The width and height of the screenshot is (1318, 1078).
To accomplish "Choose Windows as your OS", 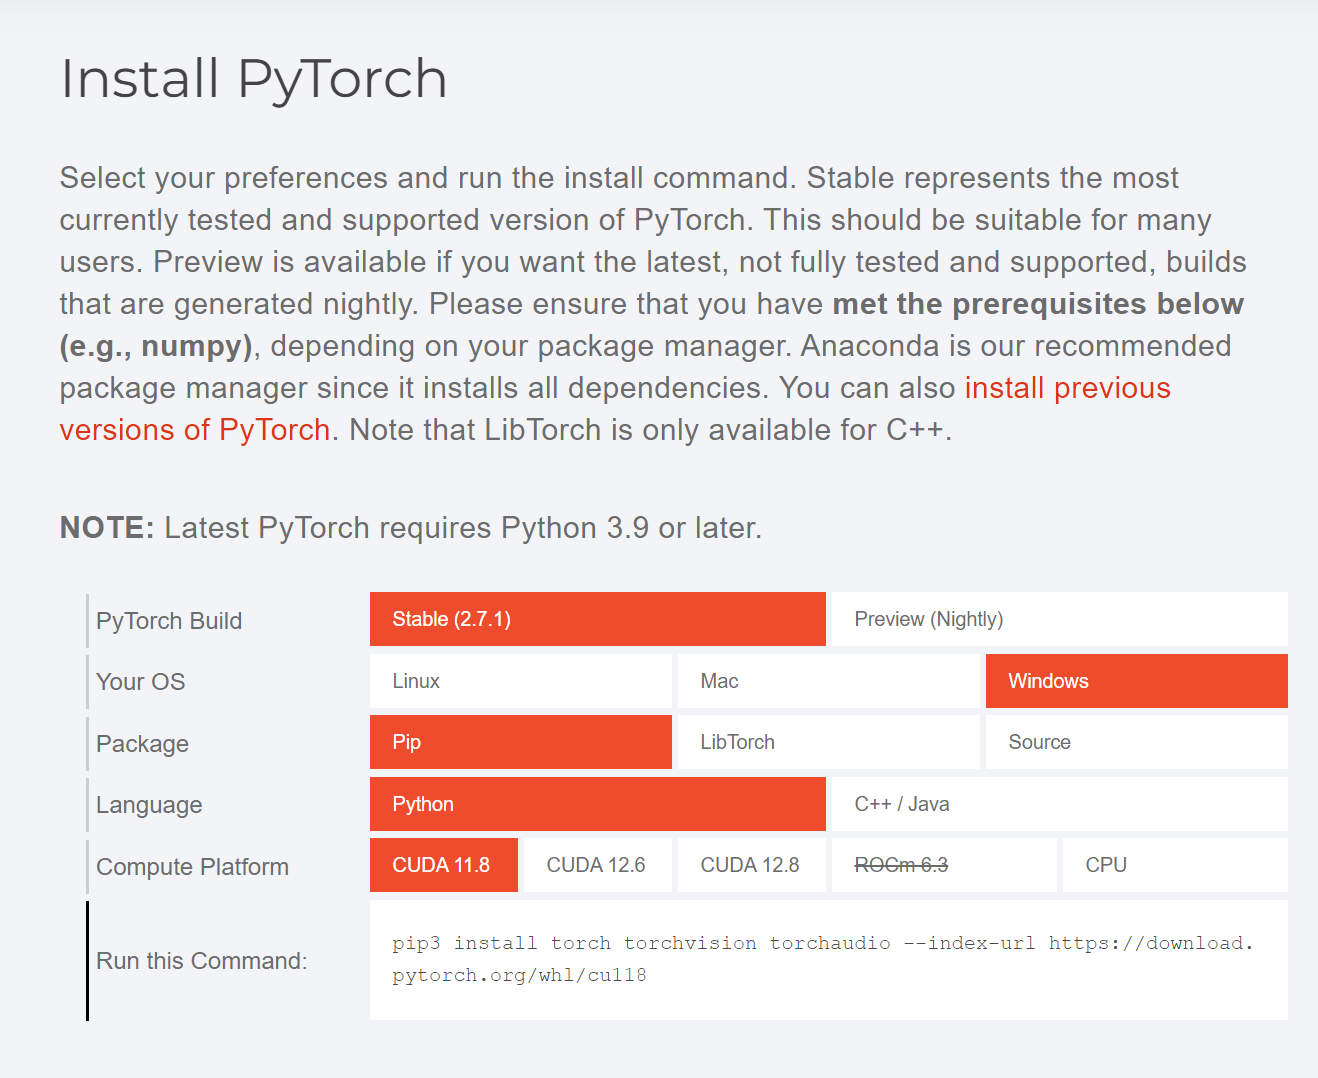I will click(1136, 681).
